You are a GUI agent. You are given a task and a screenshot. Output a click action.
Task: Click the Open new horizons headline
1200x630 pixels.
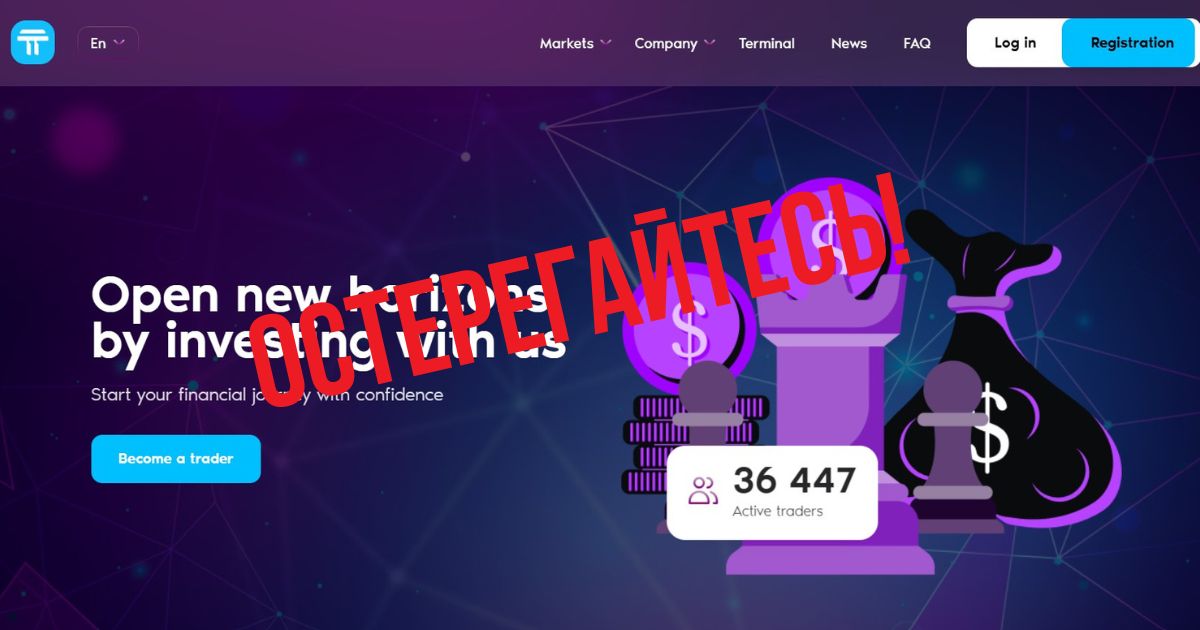pyautogui.click(x=329, y=317)
